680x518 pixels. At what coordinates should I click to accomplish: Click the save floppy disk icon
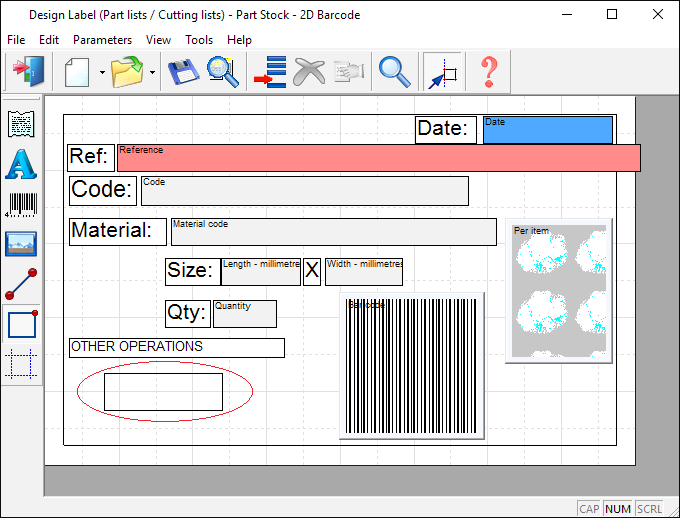pyautogui.click(x=181, y=72)
